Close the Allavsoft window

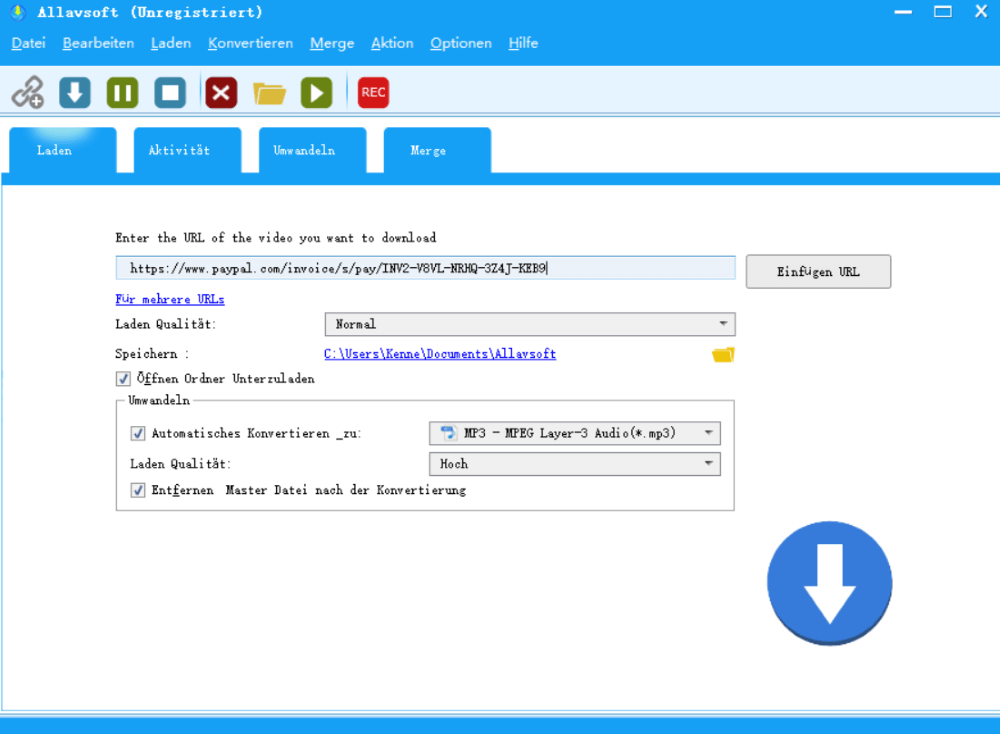click(x=982, y=11)
